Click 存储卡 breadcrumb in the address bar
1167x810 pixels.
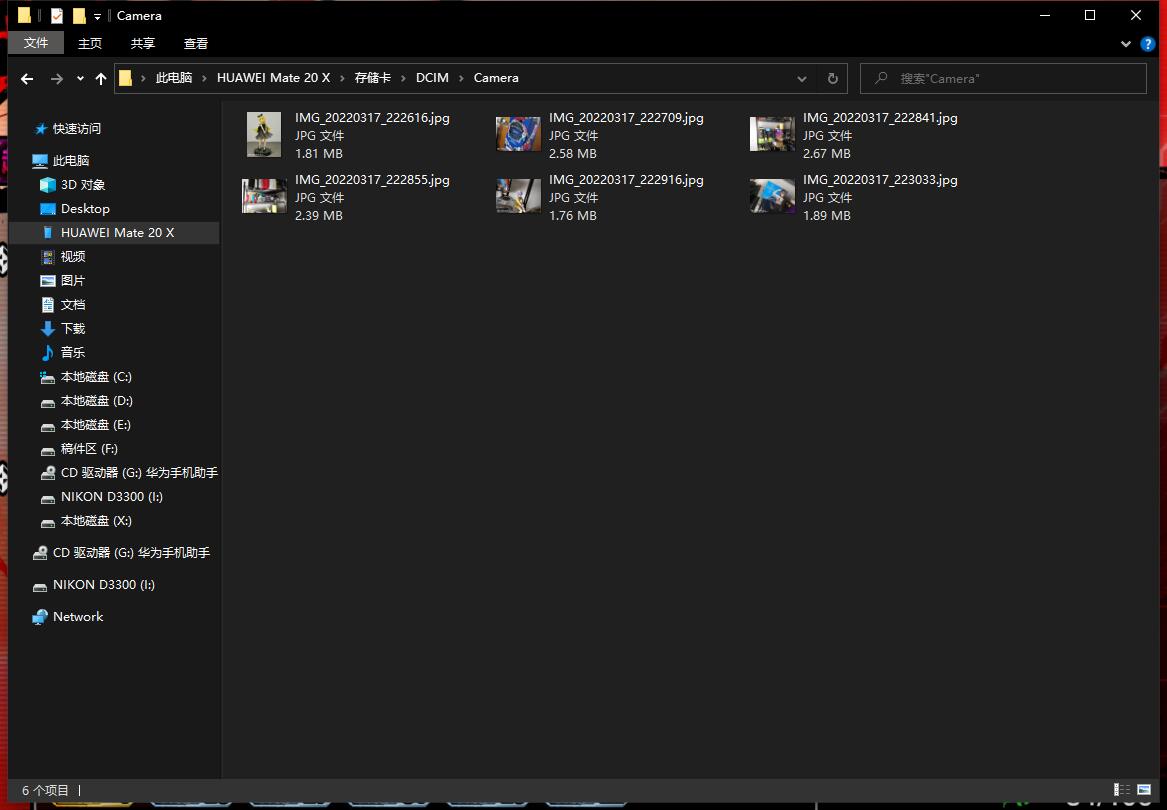tap(373, 77)
